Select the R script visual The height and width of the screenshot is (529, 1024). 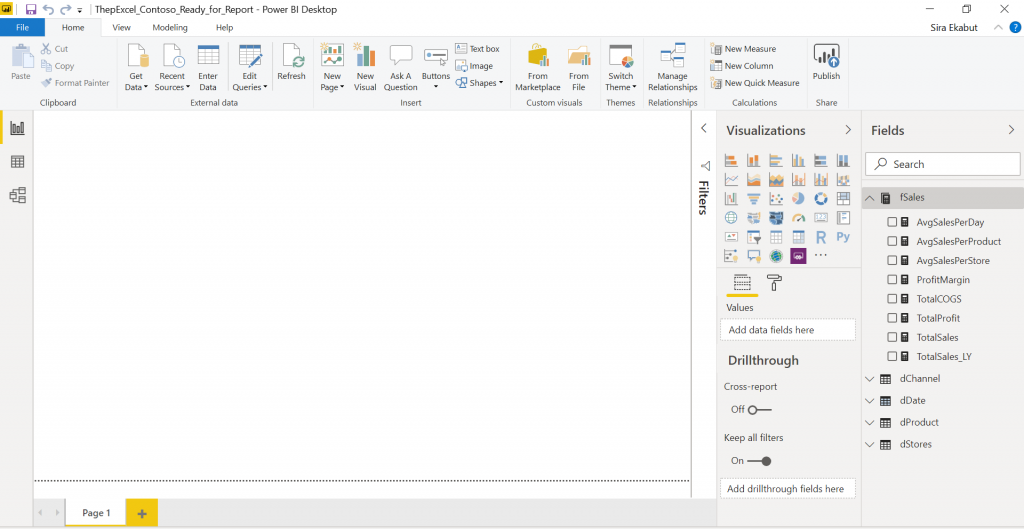tap(821, 236)
